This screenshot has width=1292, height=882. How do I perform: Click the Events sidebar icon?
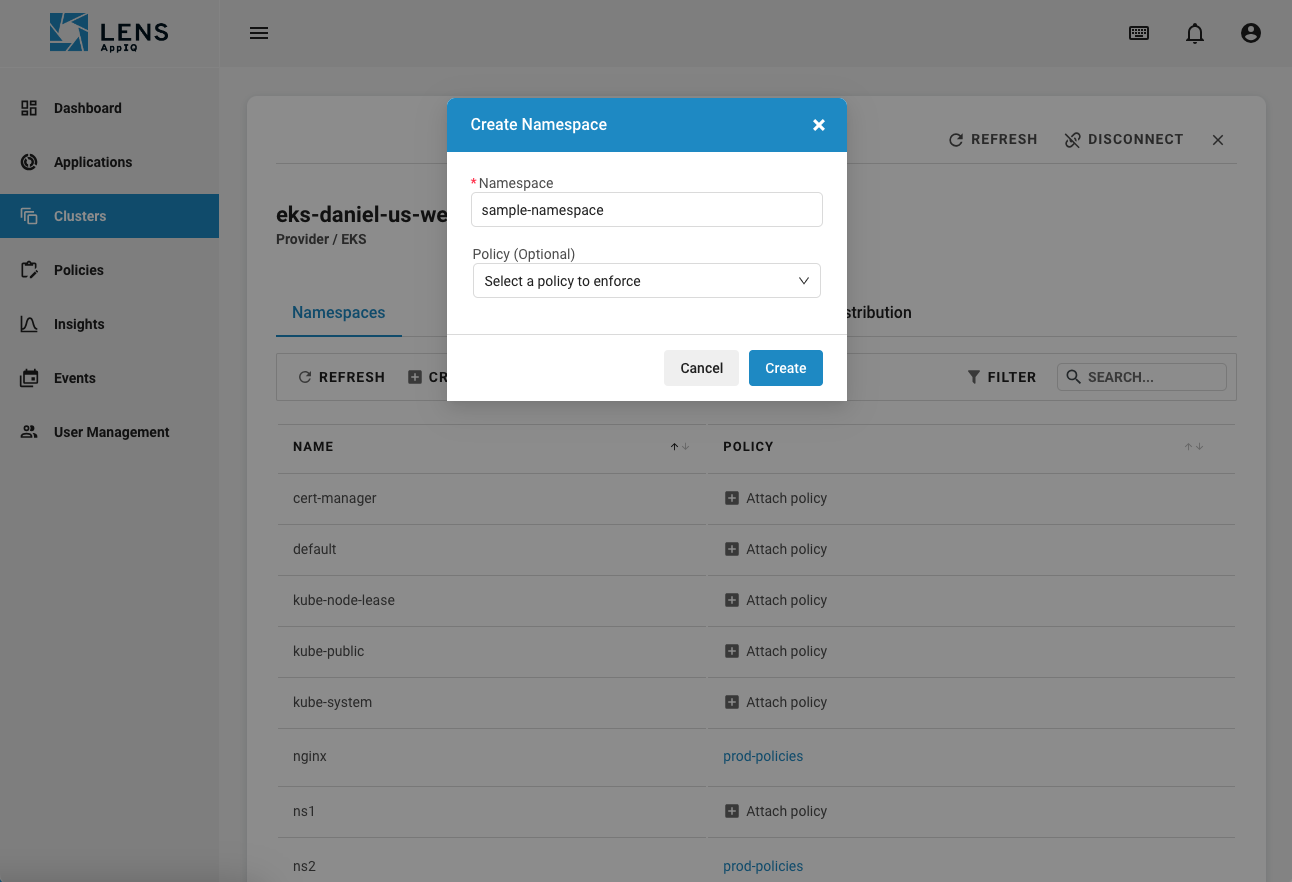click(x=29, y=378)
